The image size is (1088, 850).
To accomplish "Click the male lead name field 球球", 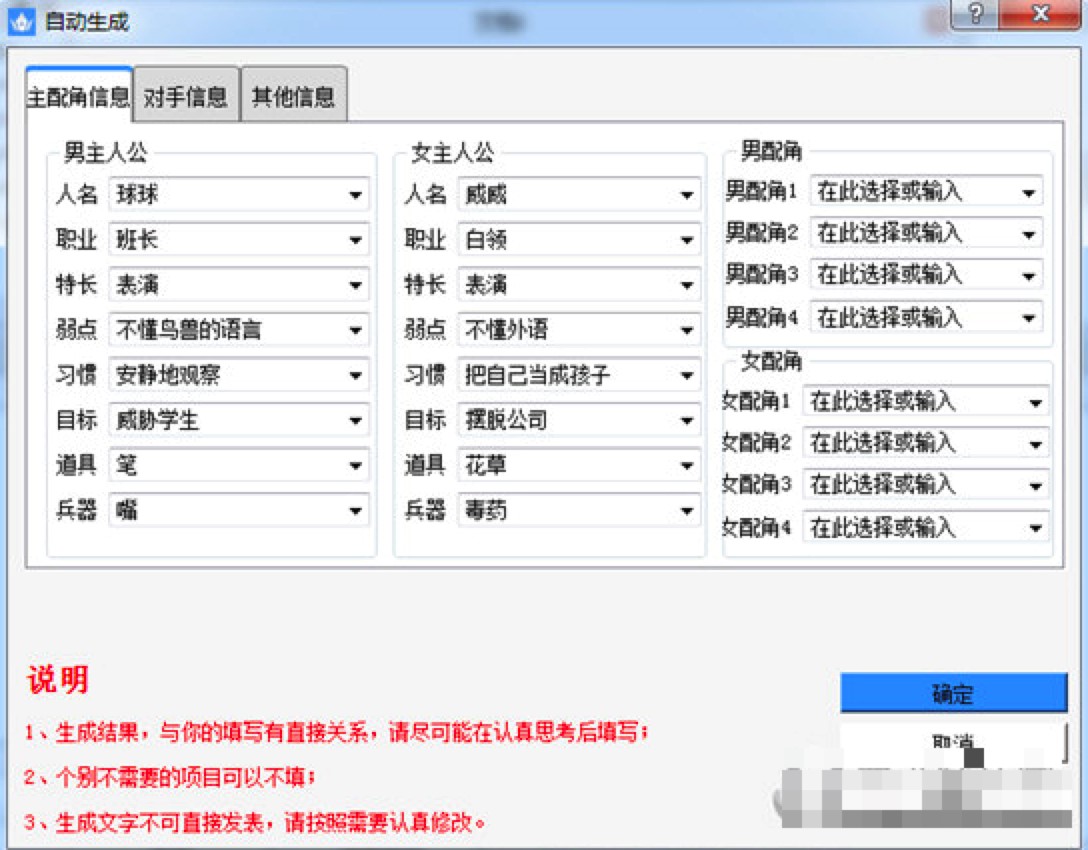I will click(x=239, y=194).
